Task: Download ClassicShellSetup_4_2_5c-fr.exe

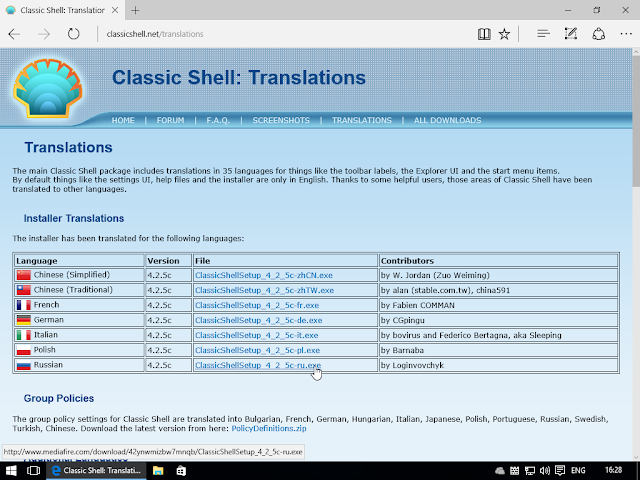Action: (257, 305)
